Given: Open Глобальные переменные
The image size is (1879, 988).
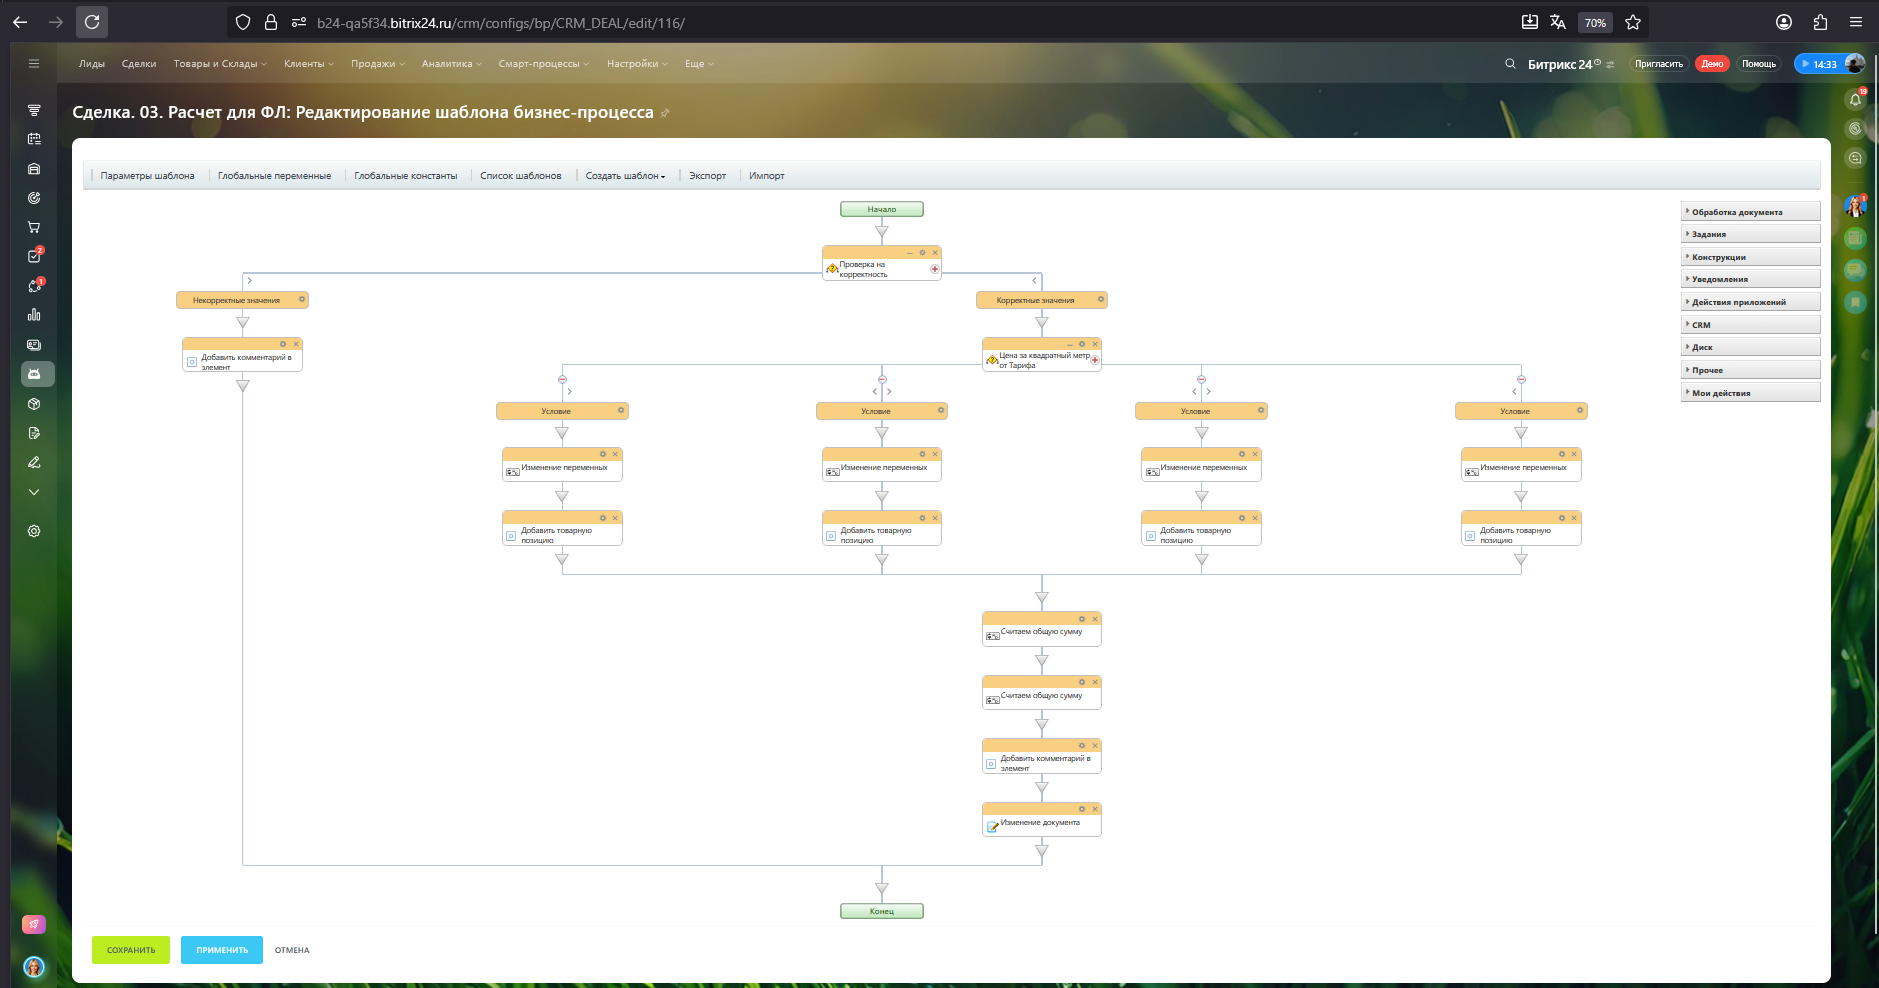Looking at the screenshot, I should (x=274, y=176).
